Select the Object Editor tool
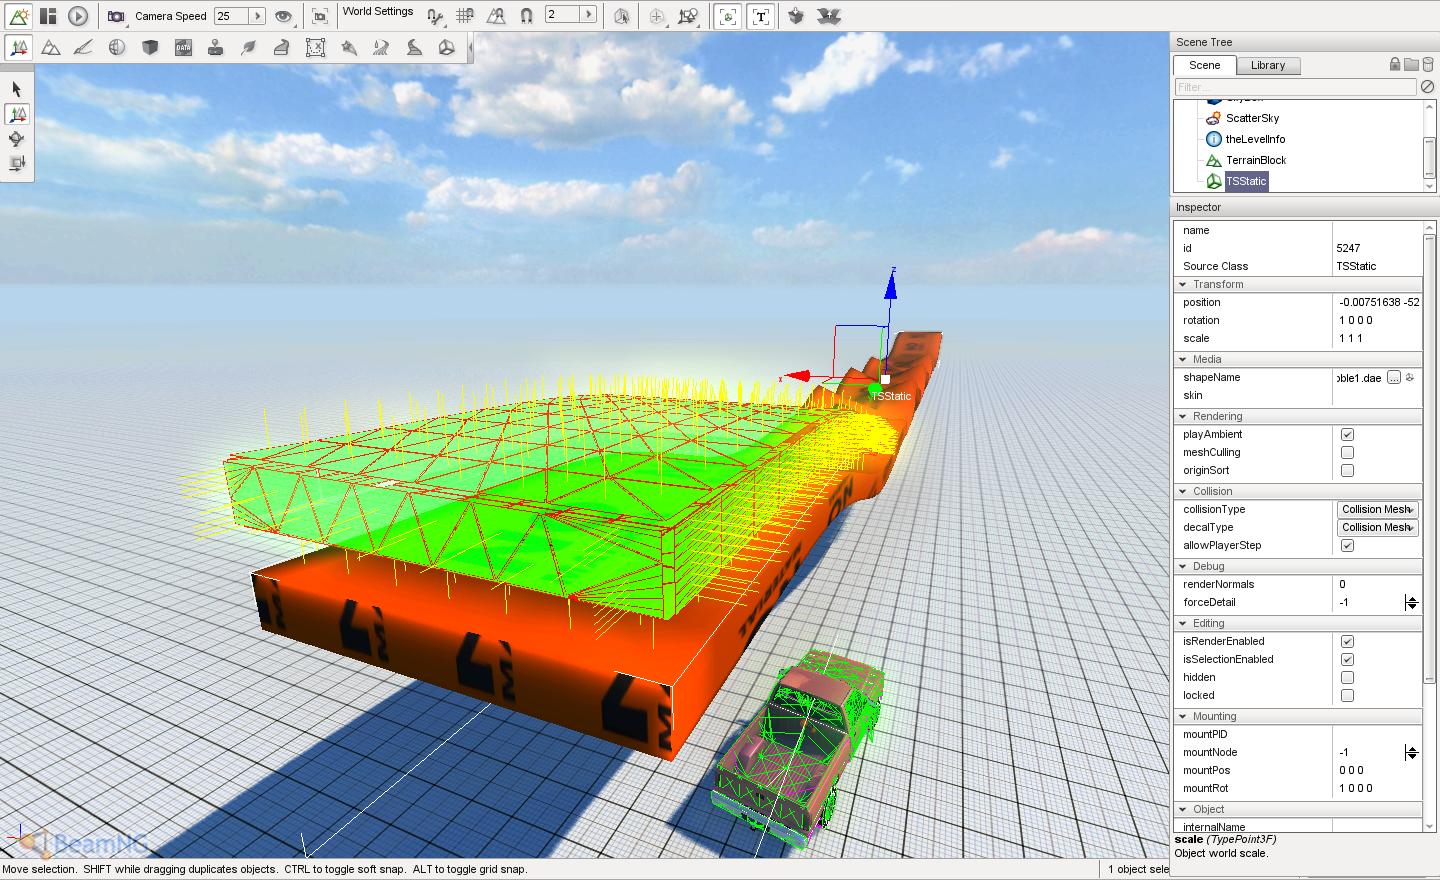Viewport: 1440px width, 880px height. pyautogui.click(x=18, y=47)
